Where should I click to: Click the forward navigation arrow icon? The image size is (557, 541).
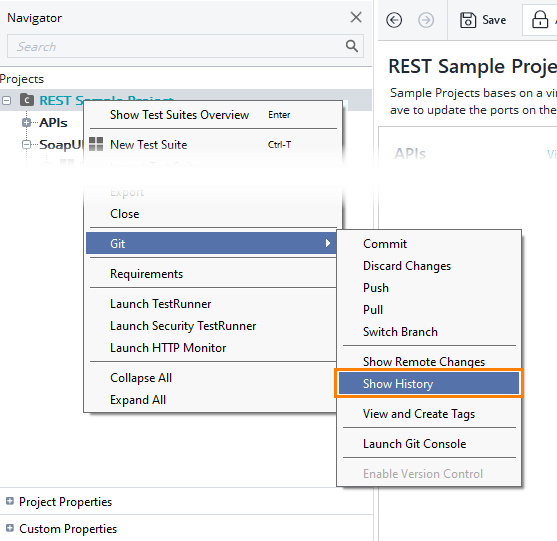pyautogui.click(x=426, y=20)
